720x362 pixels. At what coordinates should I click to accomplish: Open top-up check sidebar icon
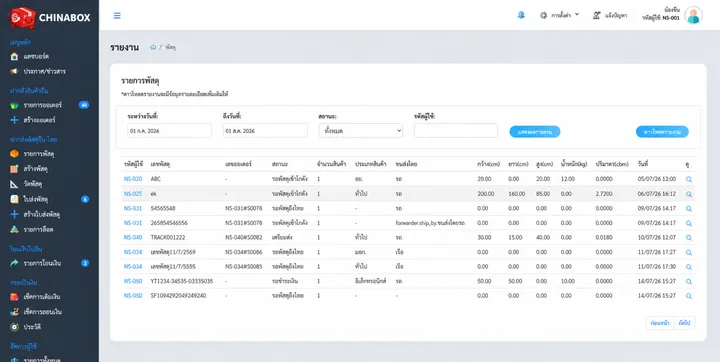click(14, 297)
